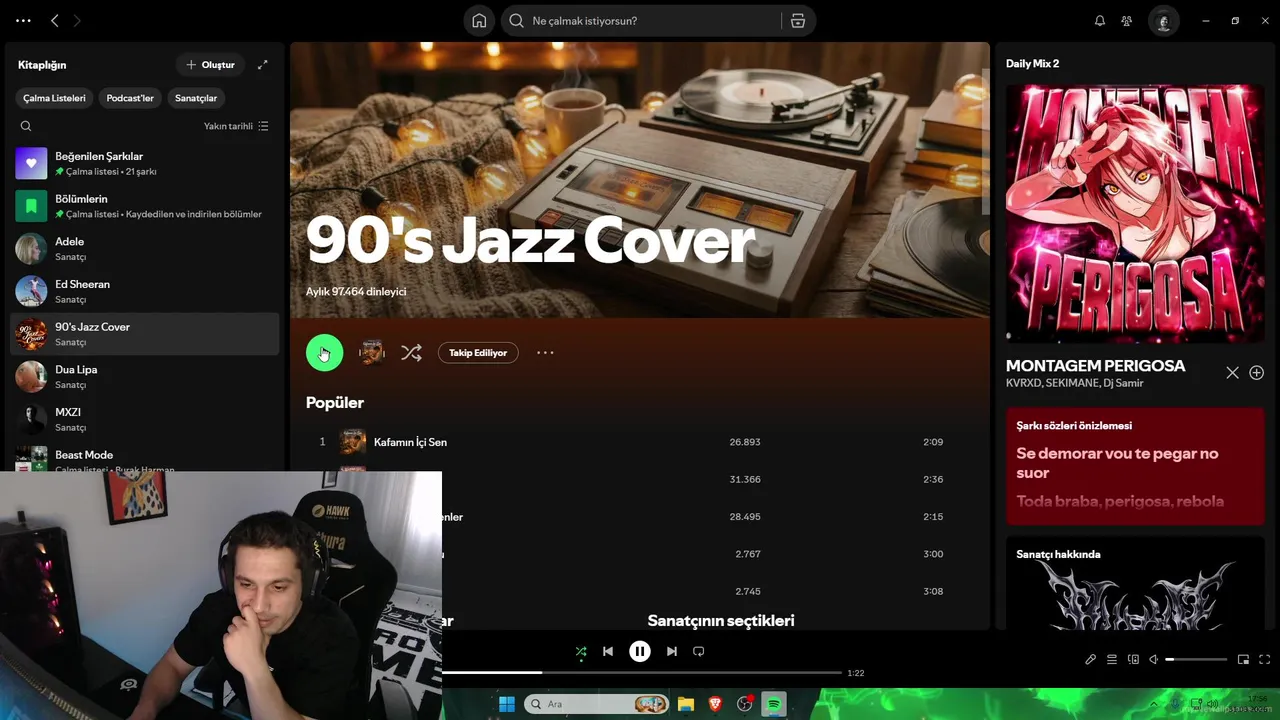Image resolution: width=1280 pixels, height=720 pixels.
Task: Skip to the previous track
Action: click(608, 652)
